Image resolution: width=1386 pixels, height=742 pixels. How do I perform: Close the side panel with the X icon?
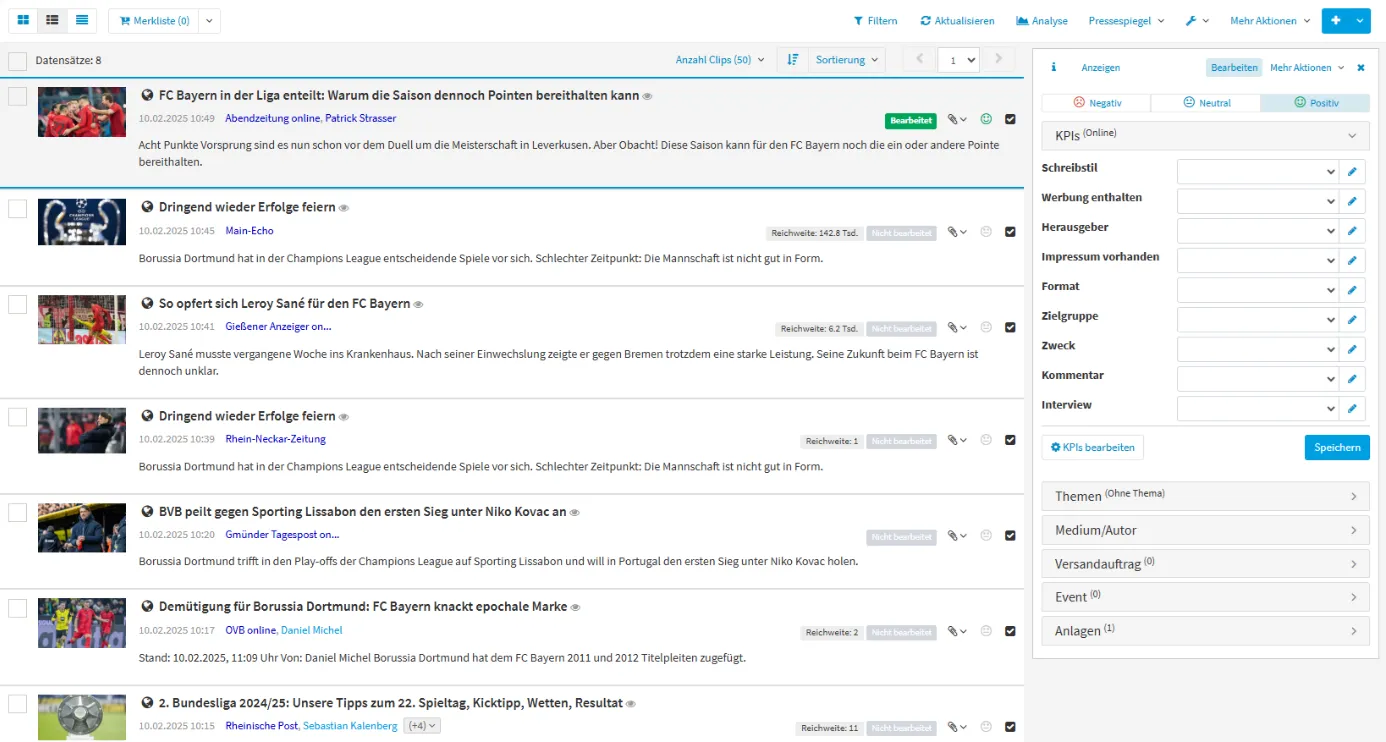tap(1360, 68)
